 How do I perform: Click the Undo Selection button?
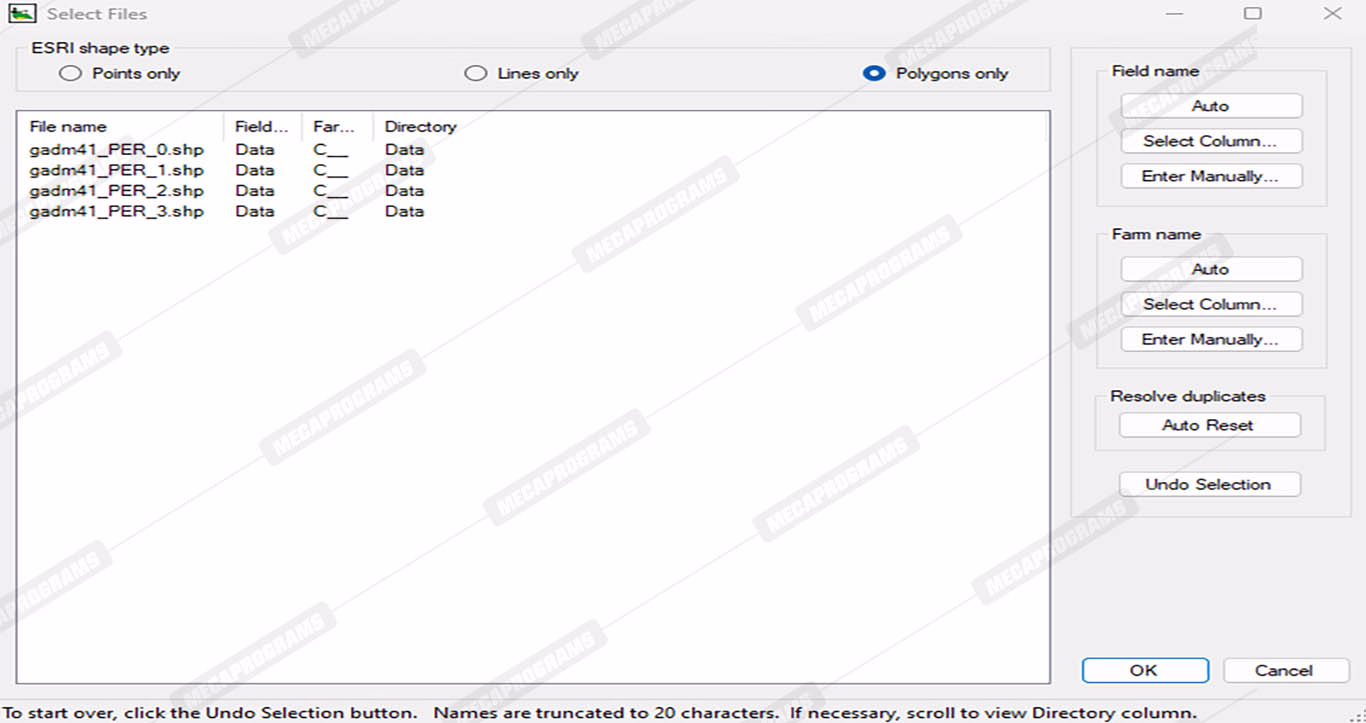coord(1209,484)
